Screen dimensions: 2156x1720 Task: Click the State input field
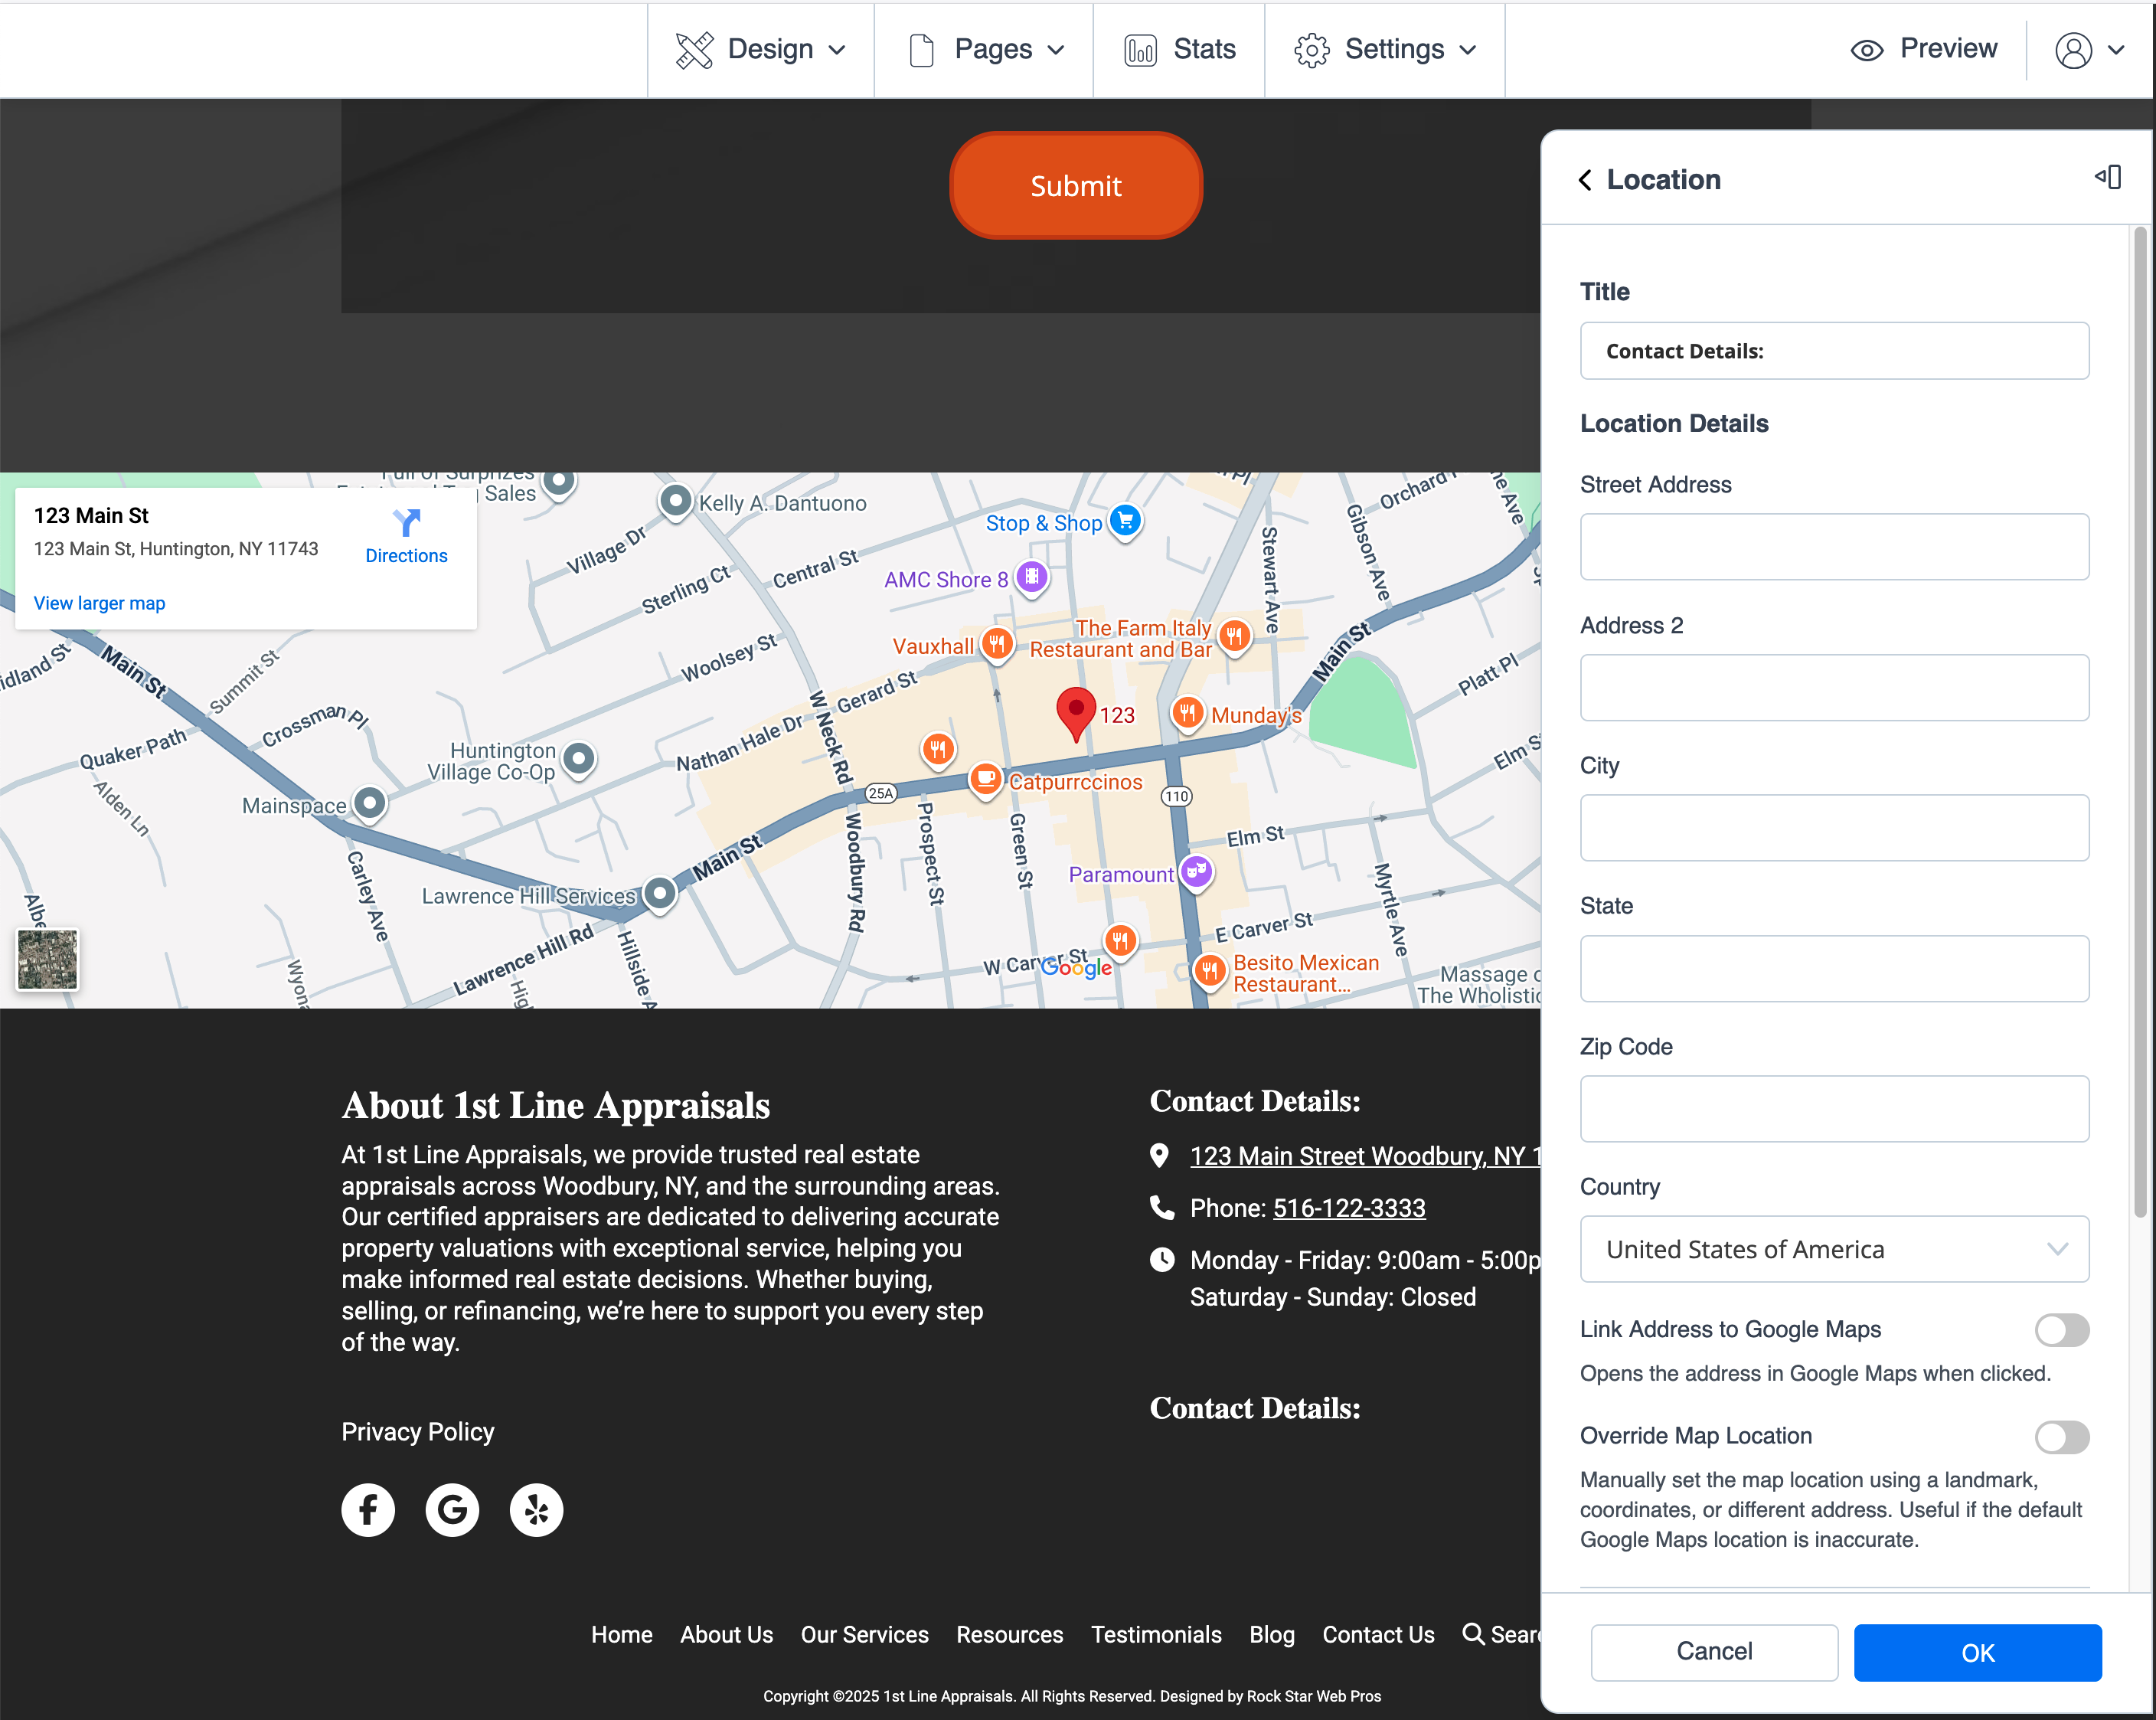(1834, 968)
